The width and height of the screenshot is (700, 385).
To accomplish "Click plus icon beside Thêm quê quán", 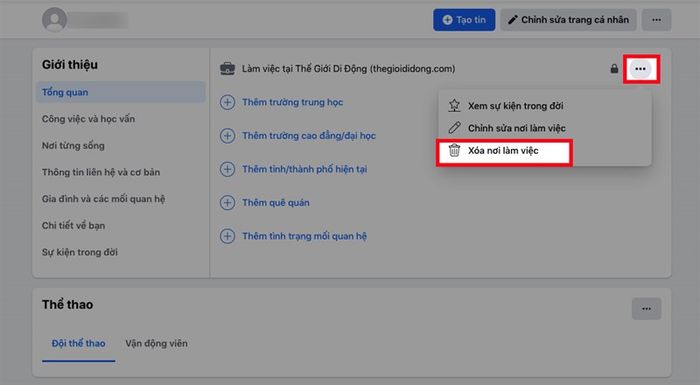I will pos(227,203).
